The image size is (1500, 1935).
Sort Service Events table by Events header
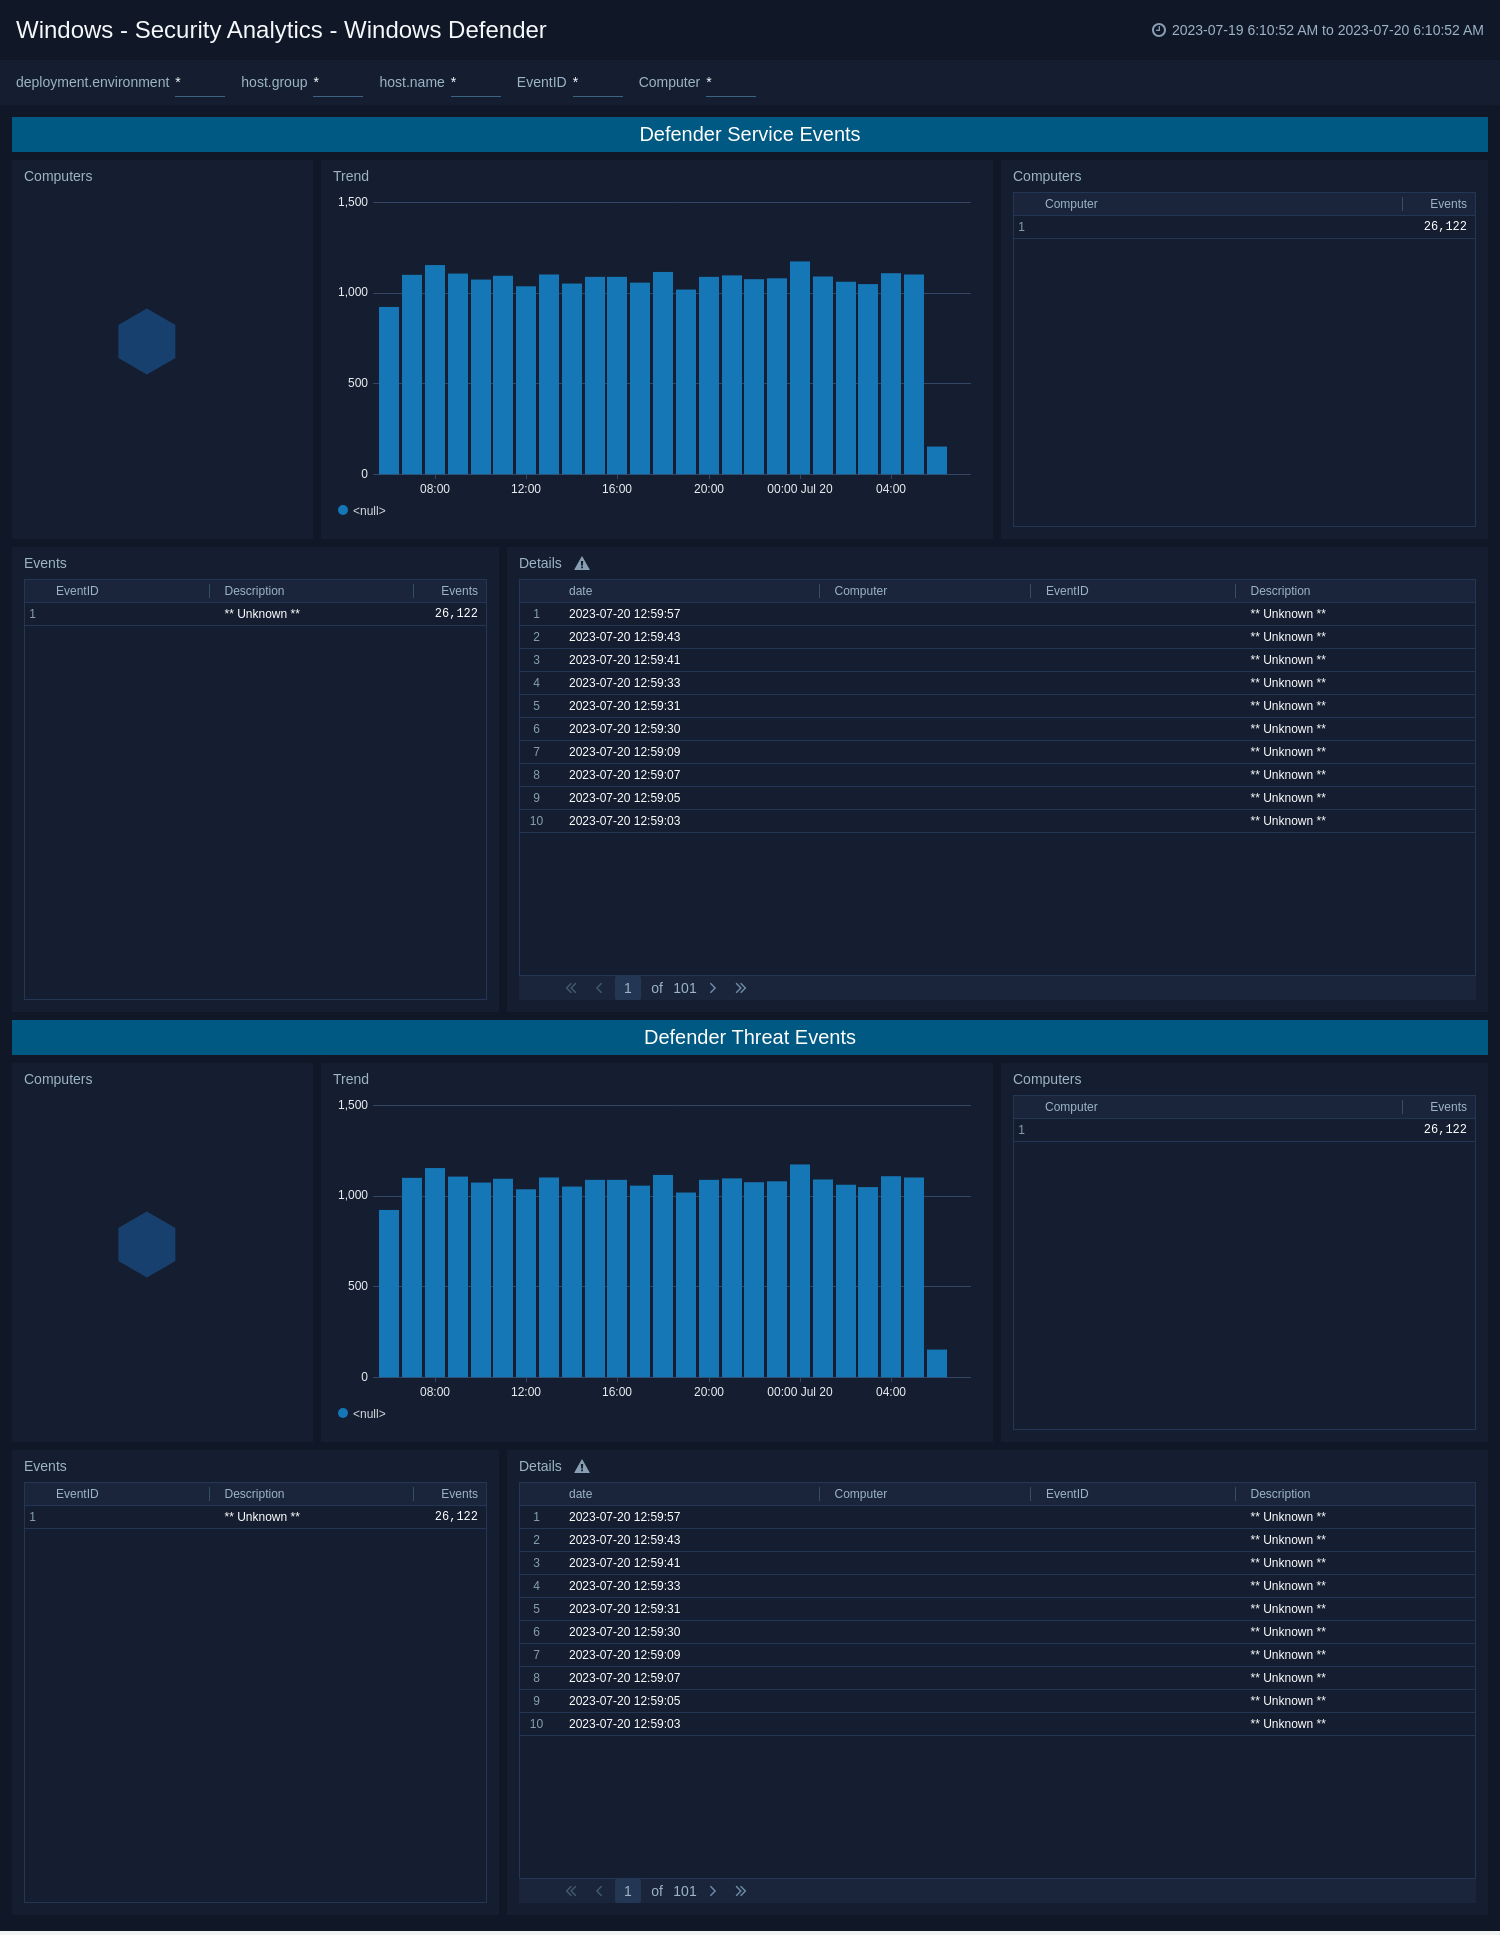459,591
